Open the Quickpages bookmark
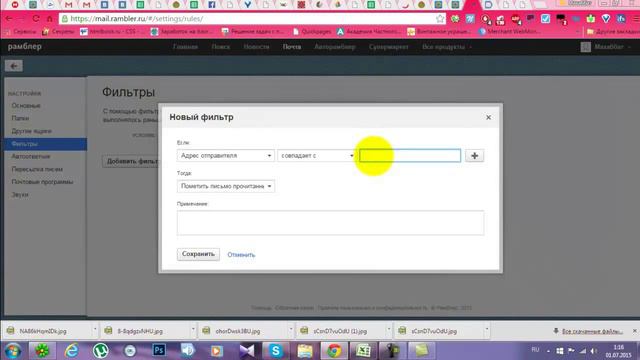640x360 pixels. (312, 31)
